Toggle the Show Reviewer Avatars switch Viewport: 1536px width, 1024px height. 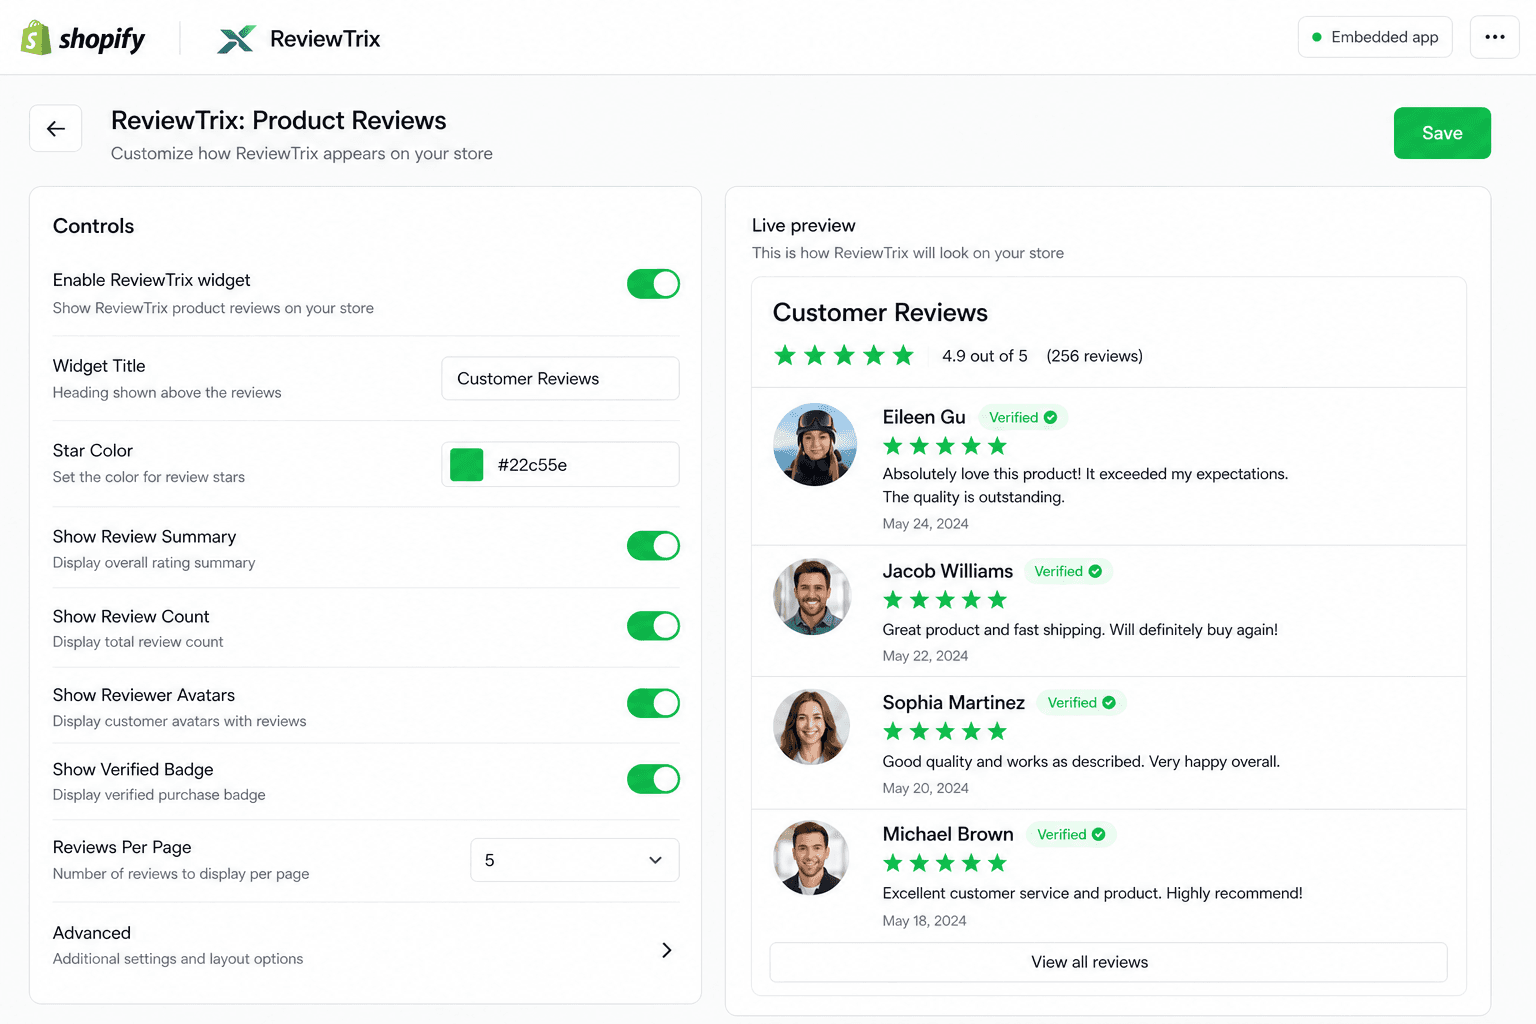653,703
